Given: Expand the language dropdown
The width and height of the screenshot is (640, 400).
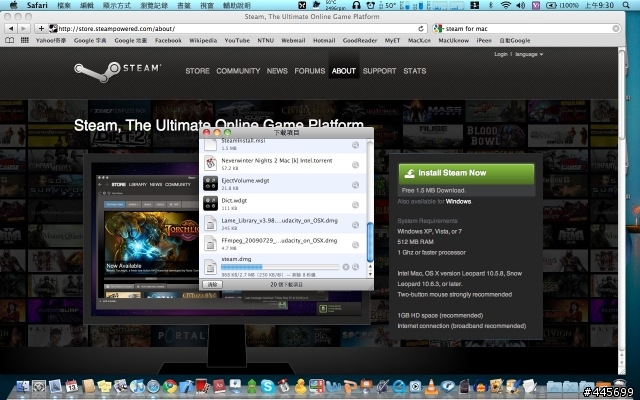Looking at the screenshot, I should tap(529, 54).
